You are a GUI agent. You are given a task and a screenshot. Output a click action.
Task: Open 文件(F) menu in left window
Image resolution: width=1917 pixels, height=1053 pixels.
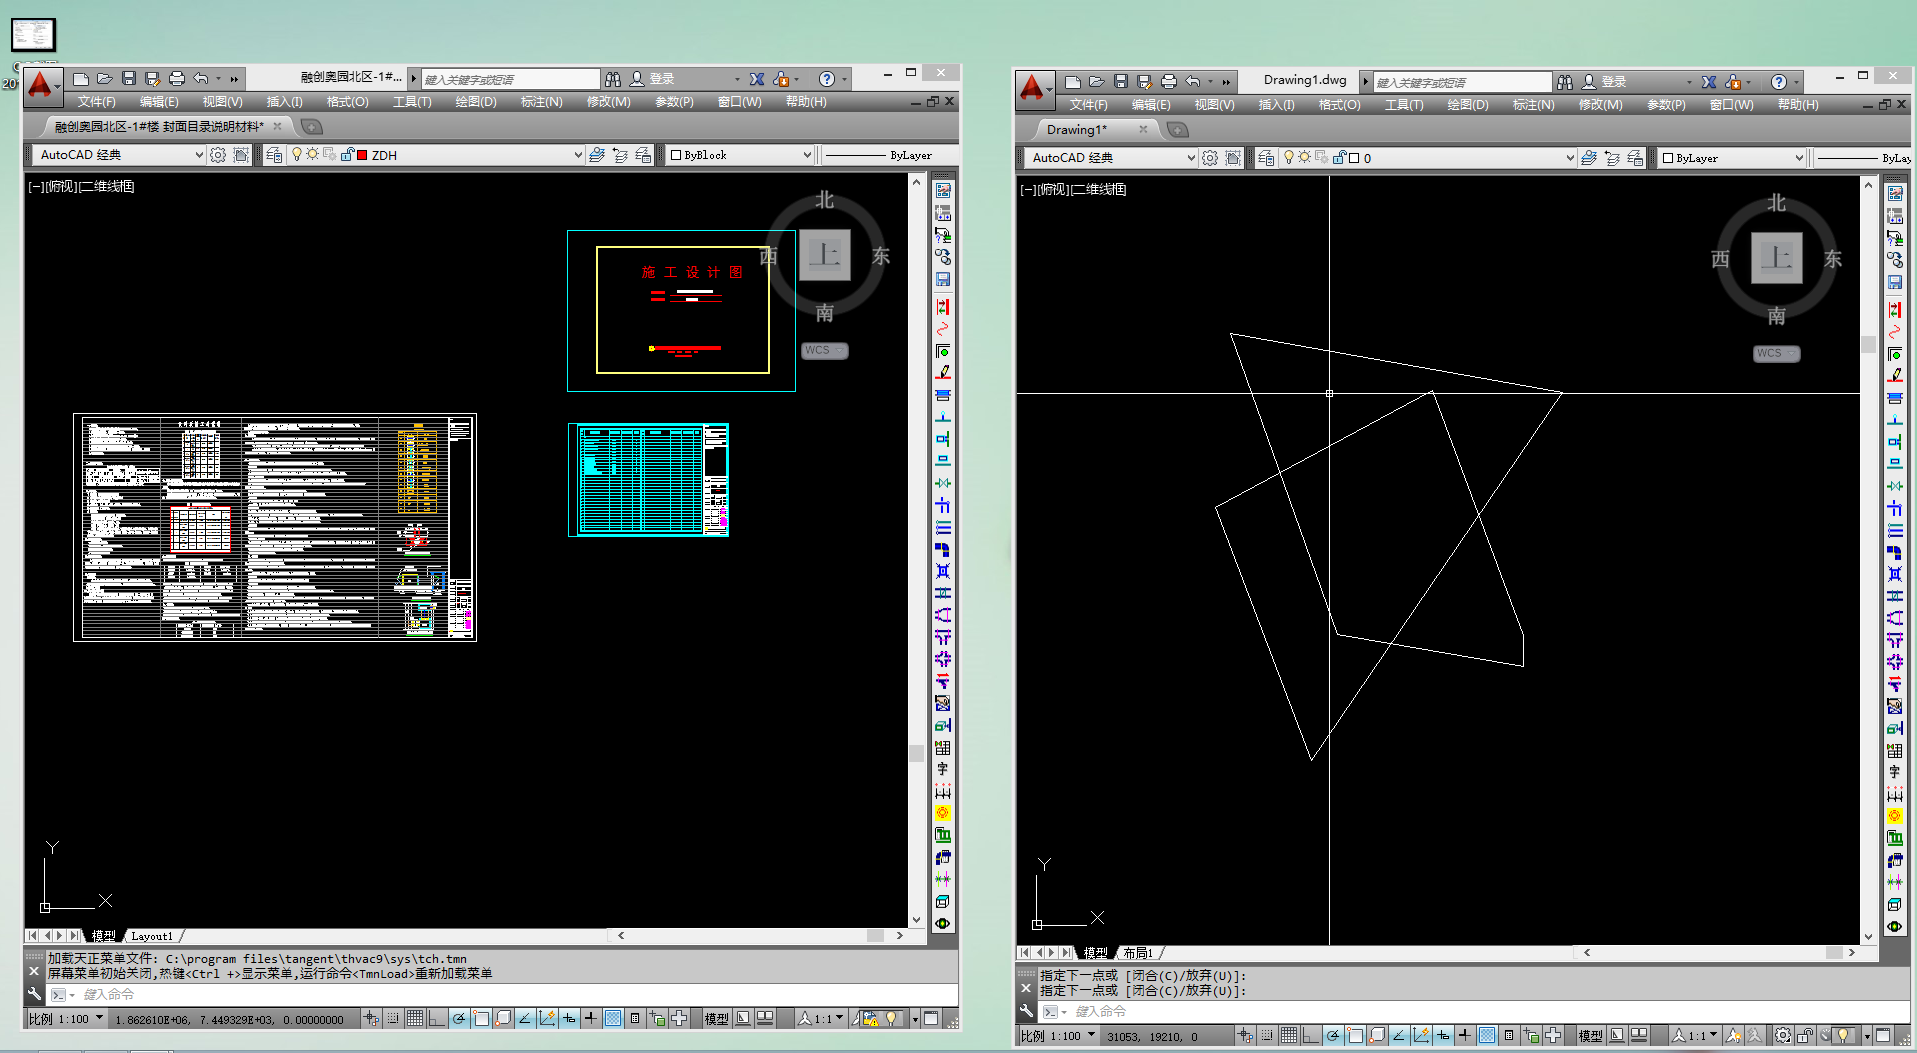tap(97, 102)
